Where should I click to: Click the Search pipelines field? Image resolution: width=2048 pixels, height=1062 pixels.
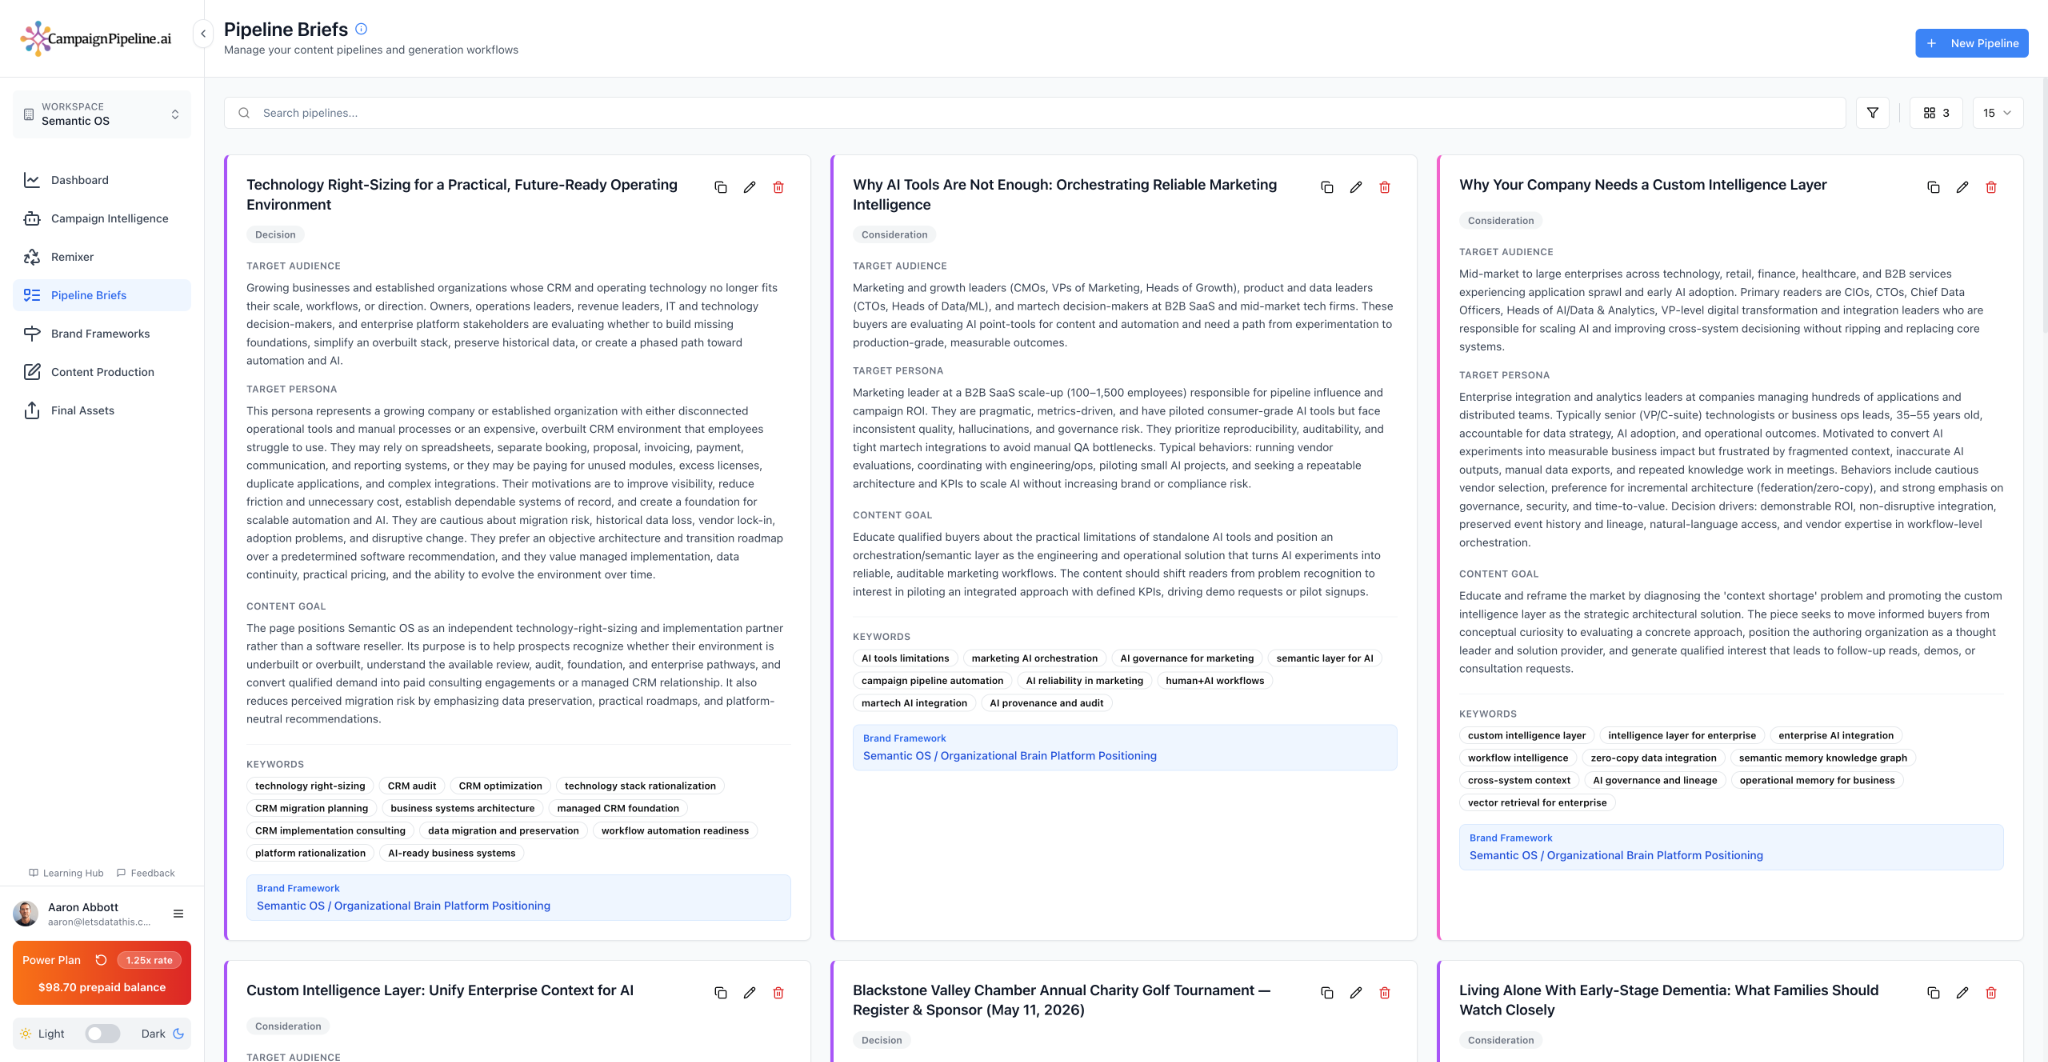(x=1034, y=113)
